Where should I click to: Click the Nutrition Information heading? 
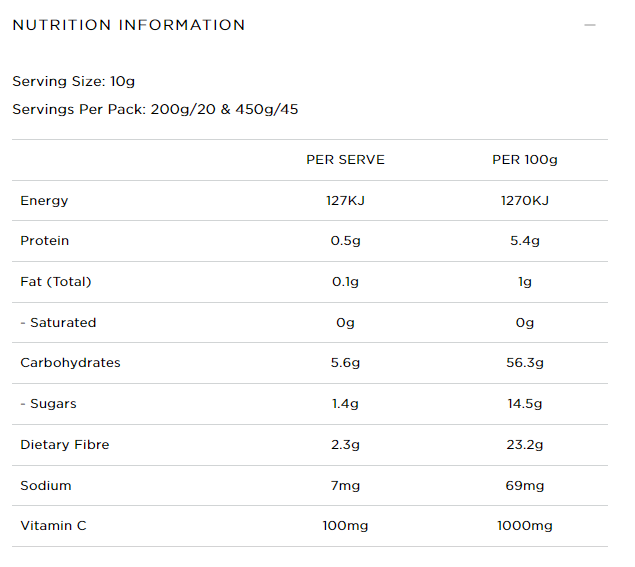[x=129, y=25]
